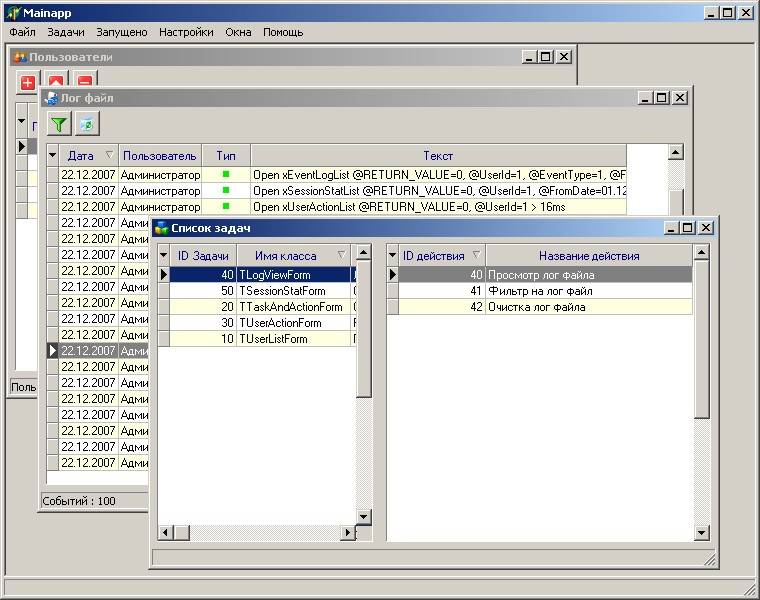760x600 pixels.
Task: Click log text Open xEventLogList
Action: [x=438, y=174]
